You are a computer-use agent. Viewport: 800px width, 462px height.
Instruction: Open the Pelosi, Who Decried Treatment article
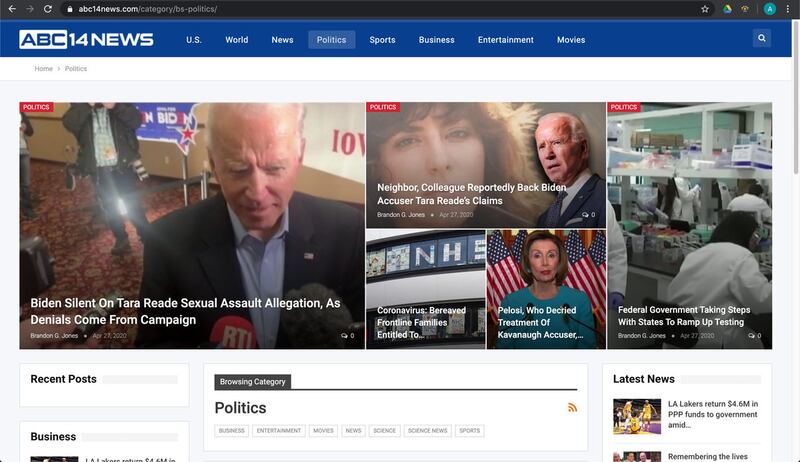tap(540, 322)
